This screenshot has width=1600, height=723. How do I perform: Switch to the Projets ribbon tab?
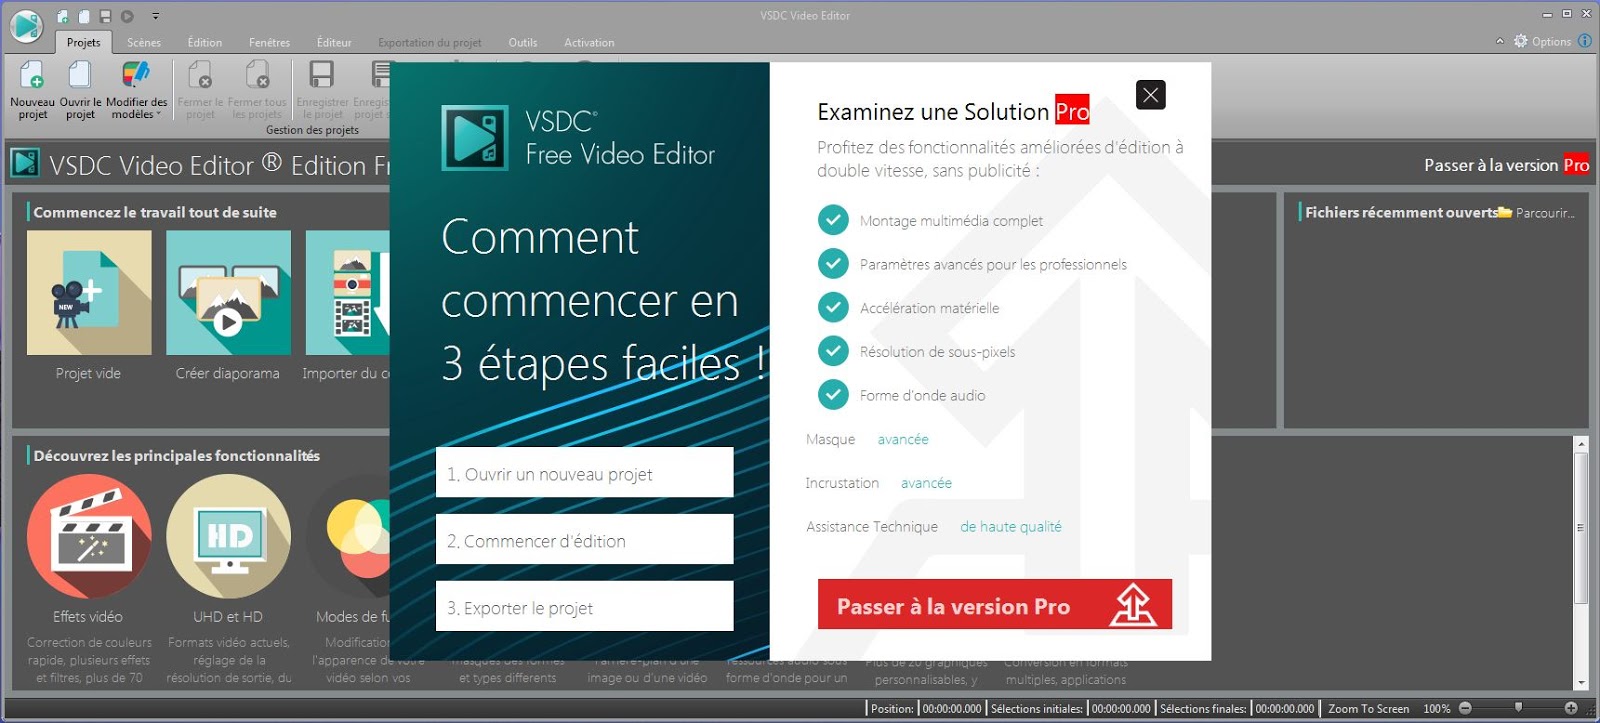point(83,42)
